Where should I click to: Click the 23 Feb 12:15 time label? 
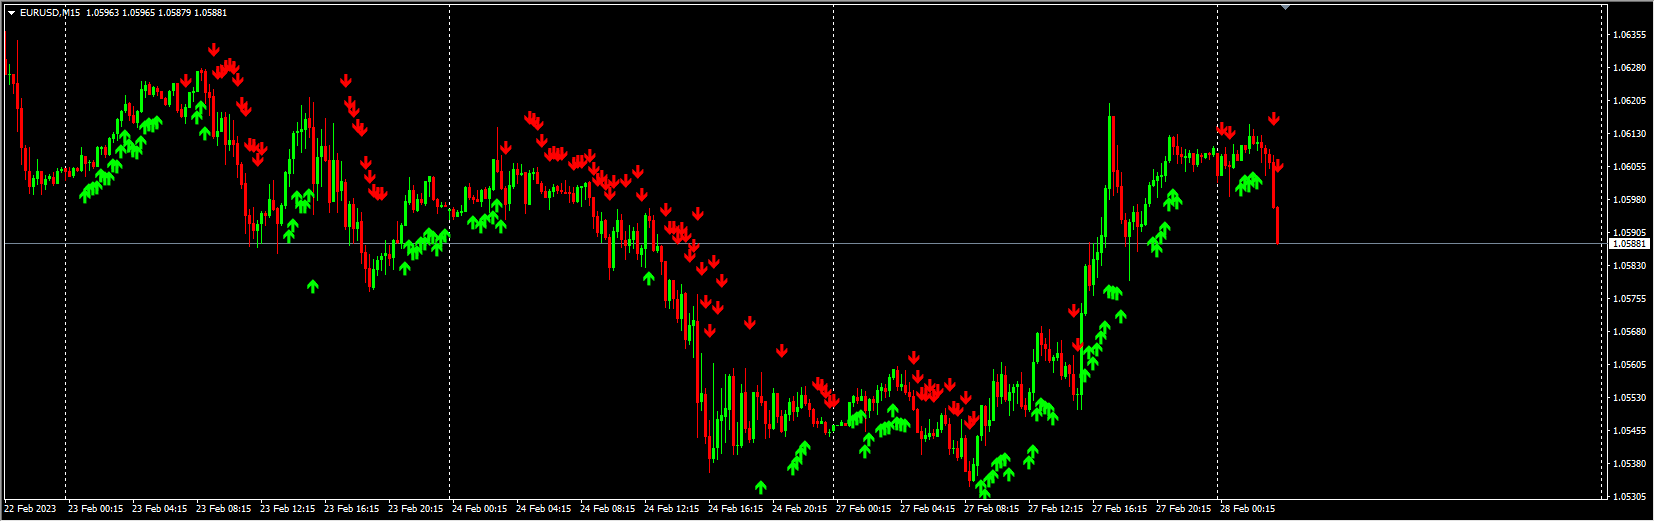[288, 509]
